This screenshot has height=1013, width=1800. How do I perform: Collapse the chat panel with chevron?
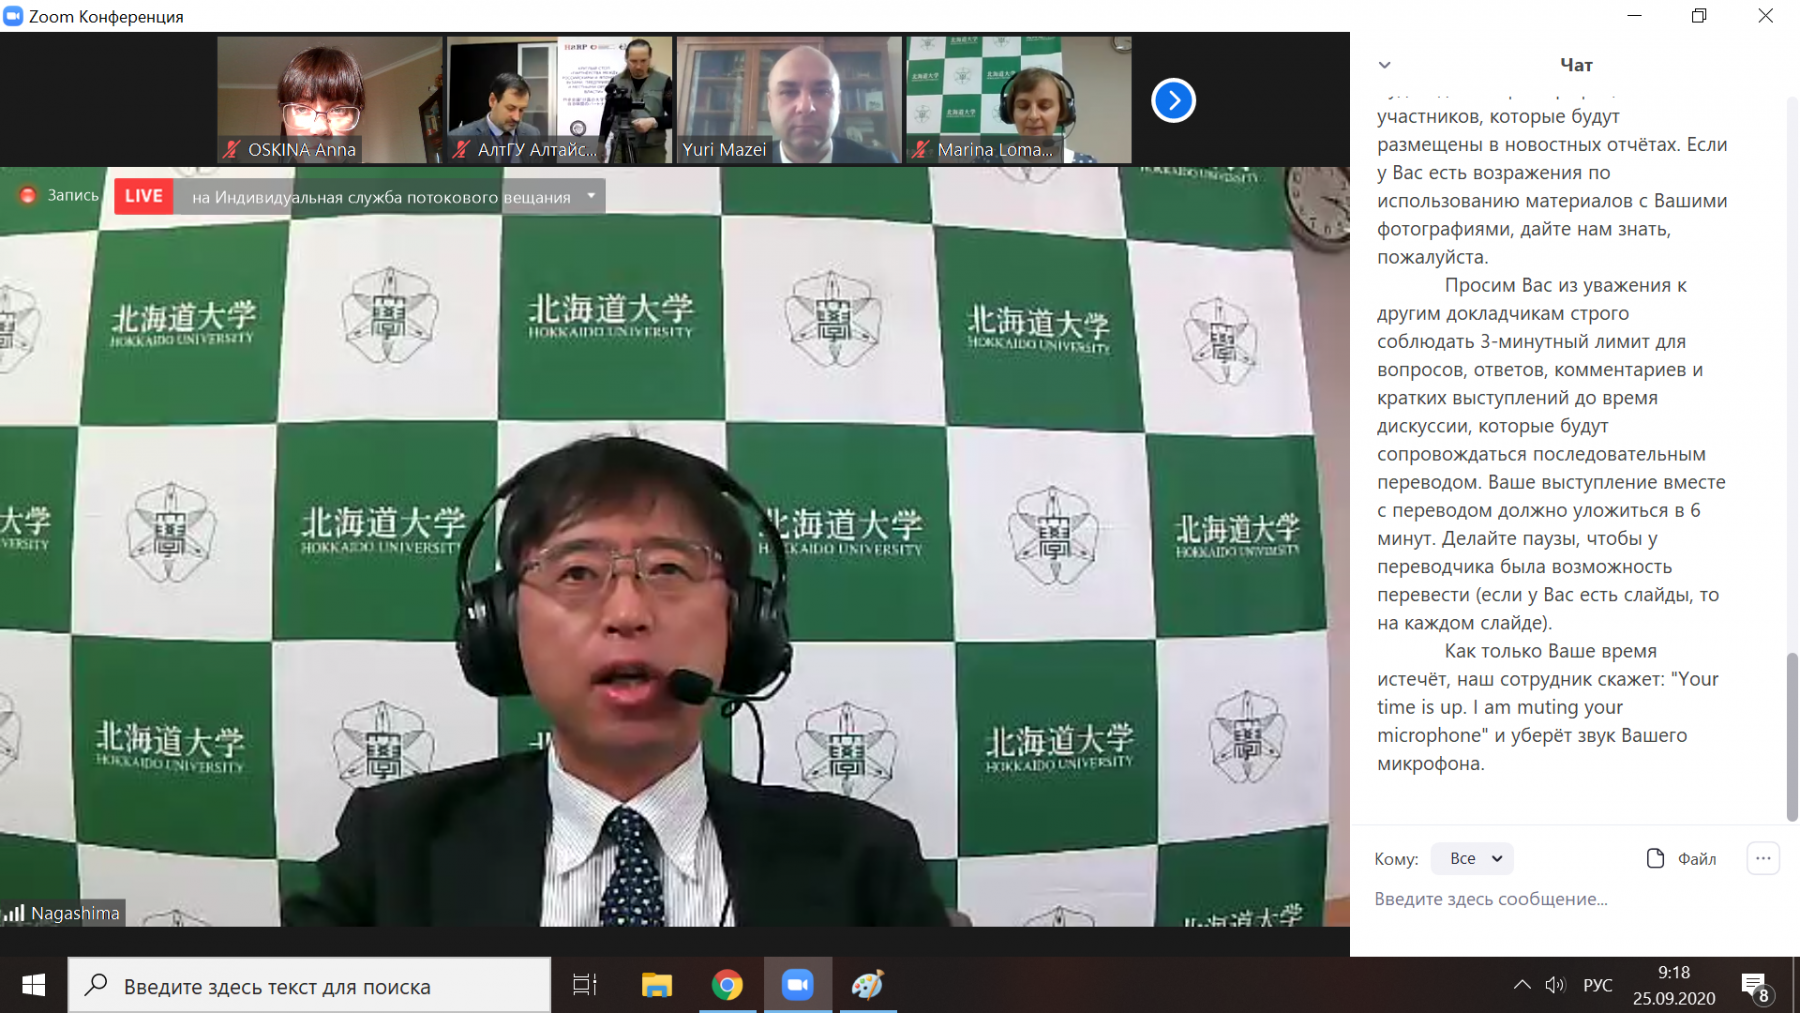(x=1384, y=65)
